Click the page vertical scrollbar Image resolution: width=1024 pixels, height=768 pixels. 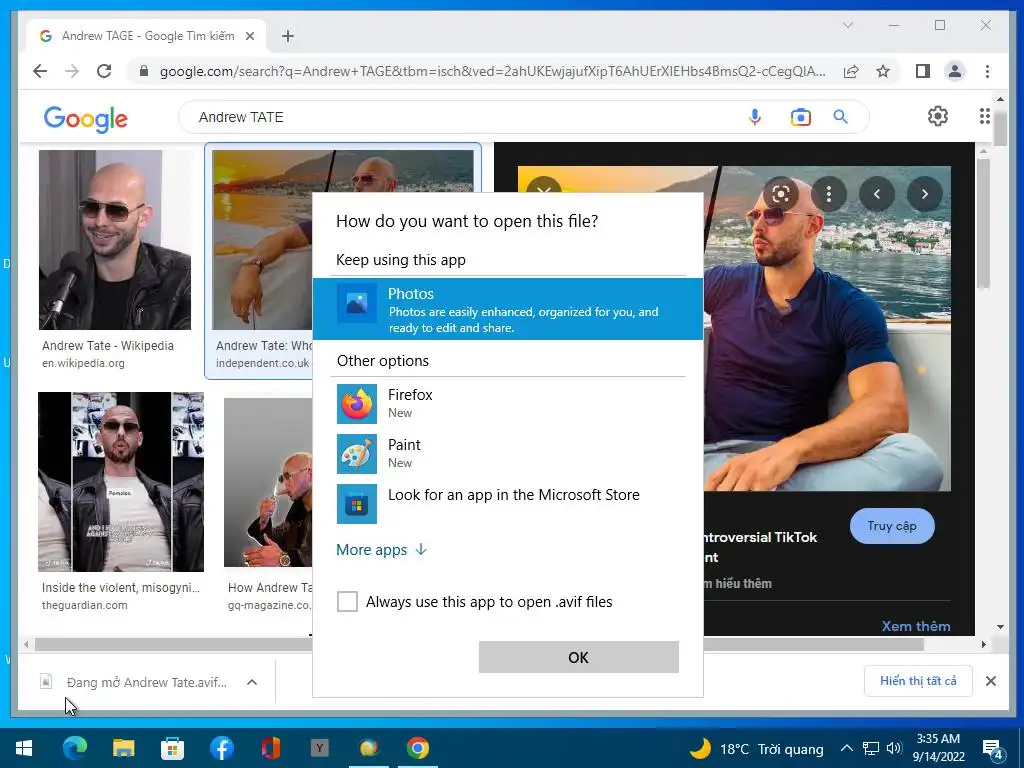point(1000,130)
